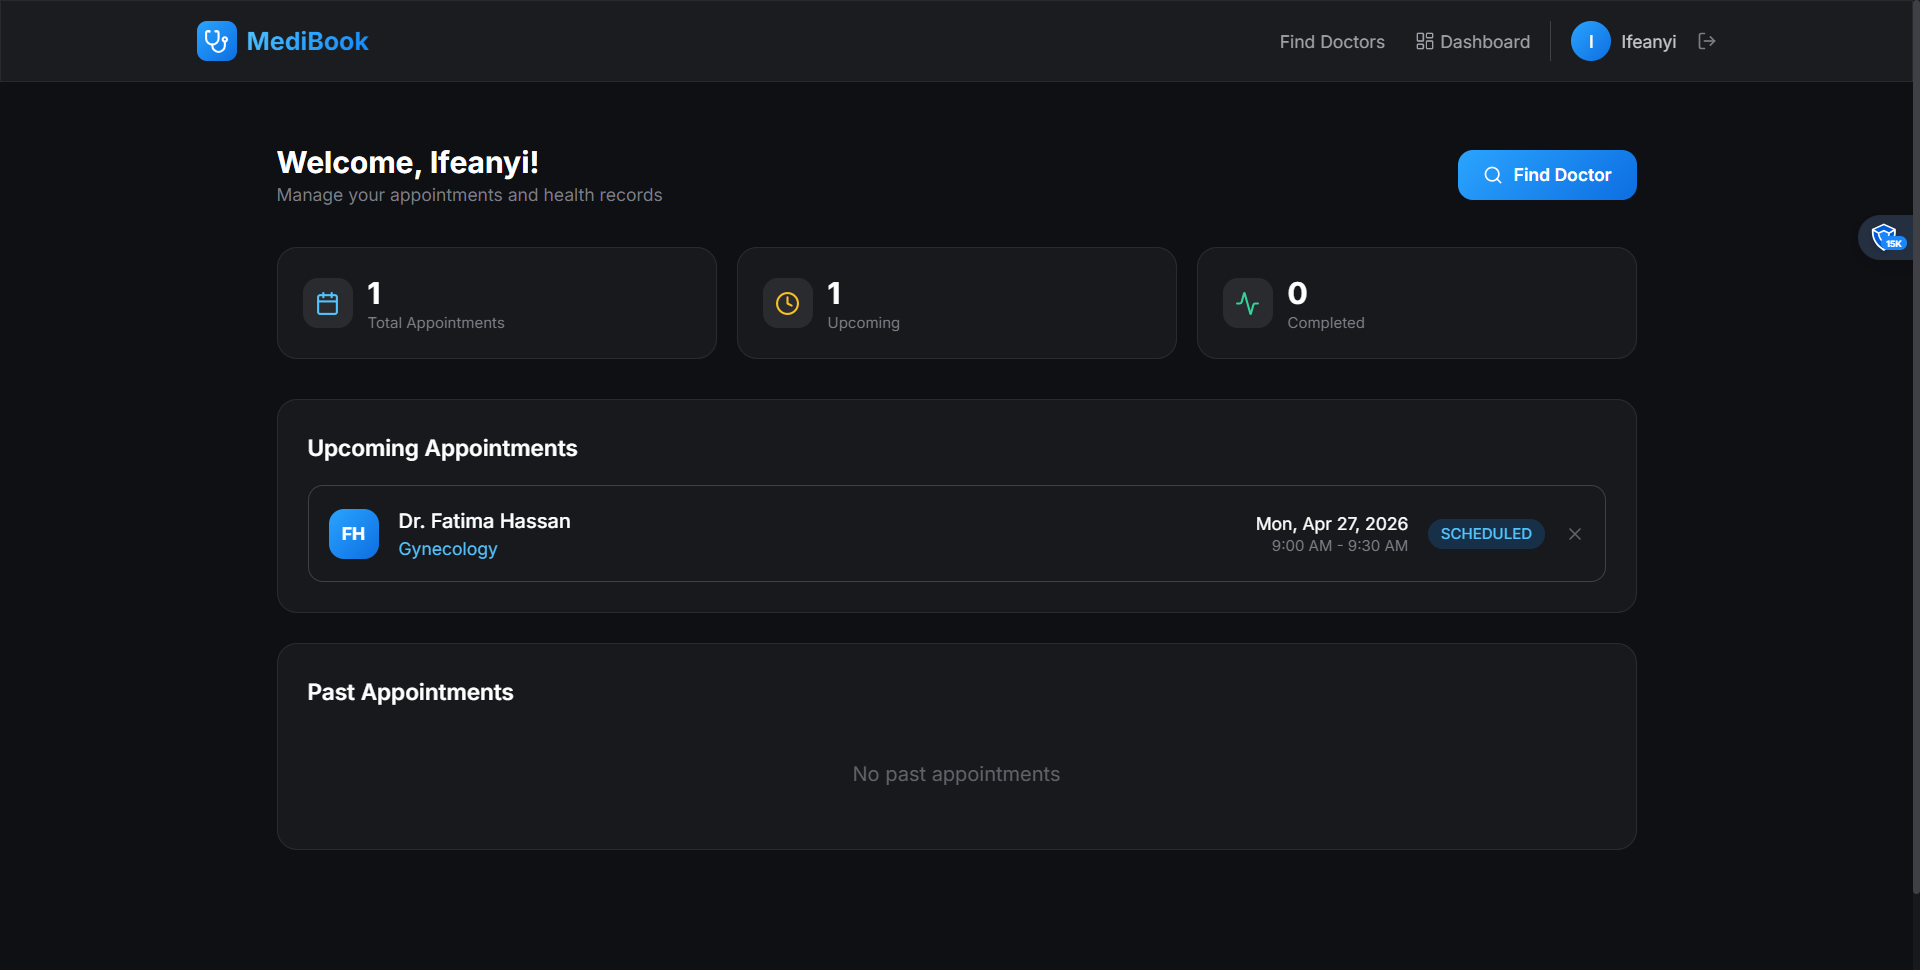Viewport: 1920px width, 970px height.
Task: Go to Find Doctors in navigation
Action: pyautogui.click(x=1331, y=42)
